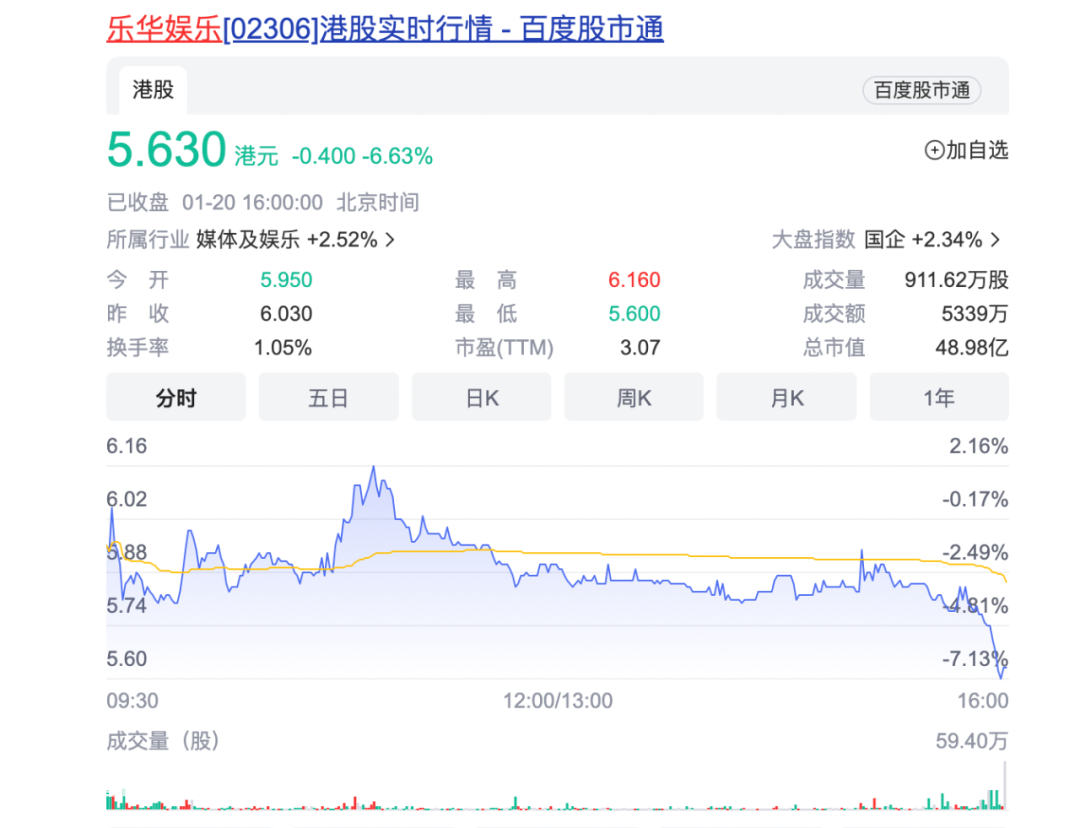
Task: Switch to the 五日 chart tab
Action: click(329, 397)
